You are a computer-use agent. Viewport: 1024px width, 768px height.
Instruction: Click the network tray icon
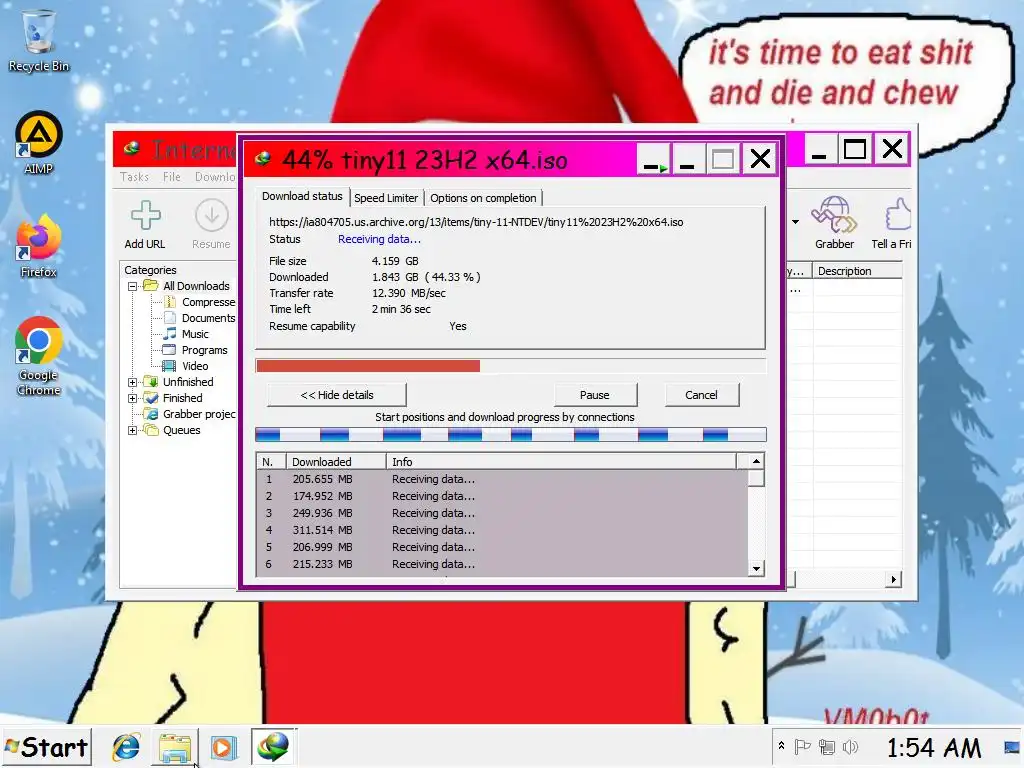[827, 746]
